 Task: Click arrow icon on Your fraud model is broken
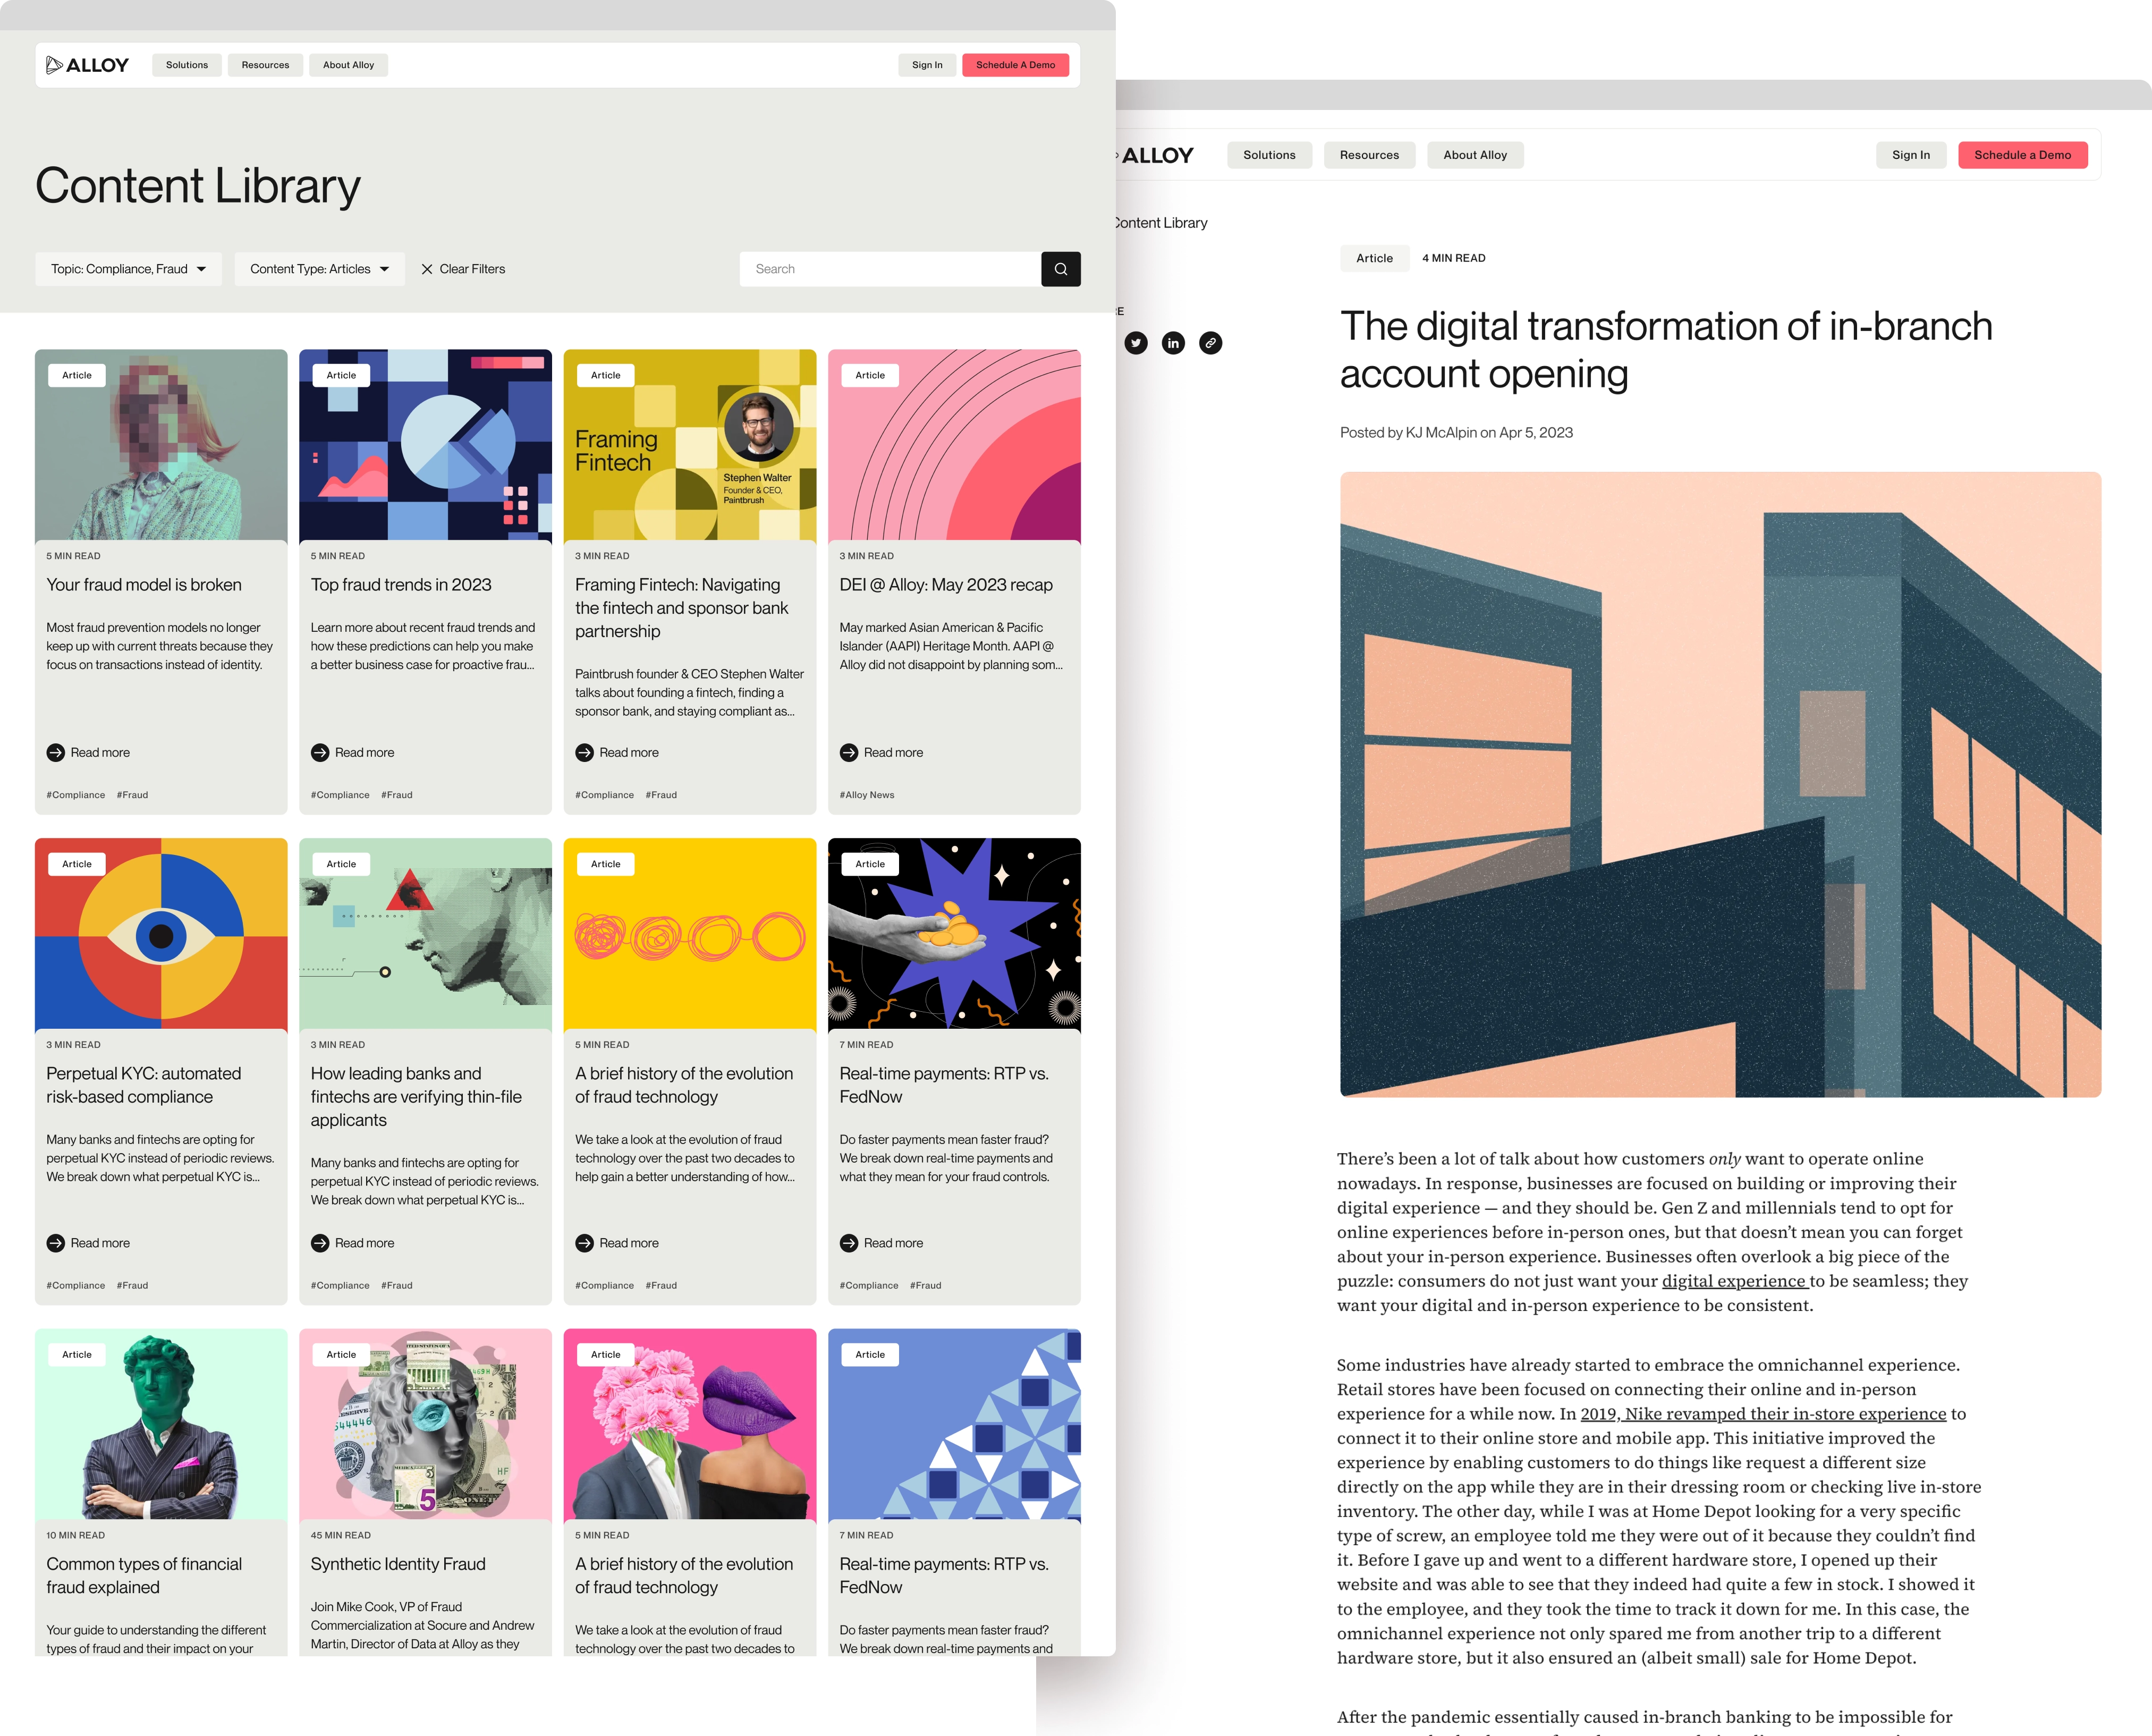click(55, 753)
